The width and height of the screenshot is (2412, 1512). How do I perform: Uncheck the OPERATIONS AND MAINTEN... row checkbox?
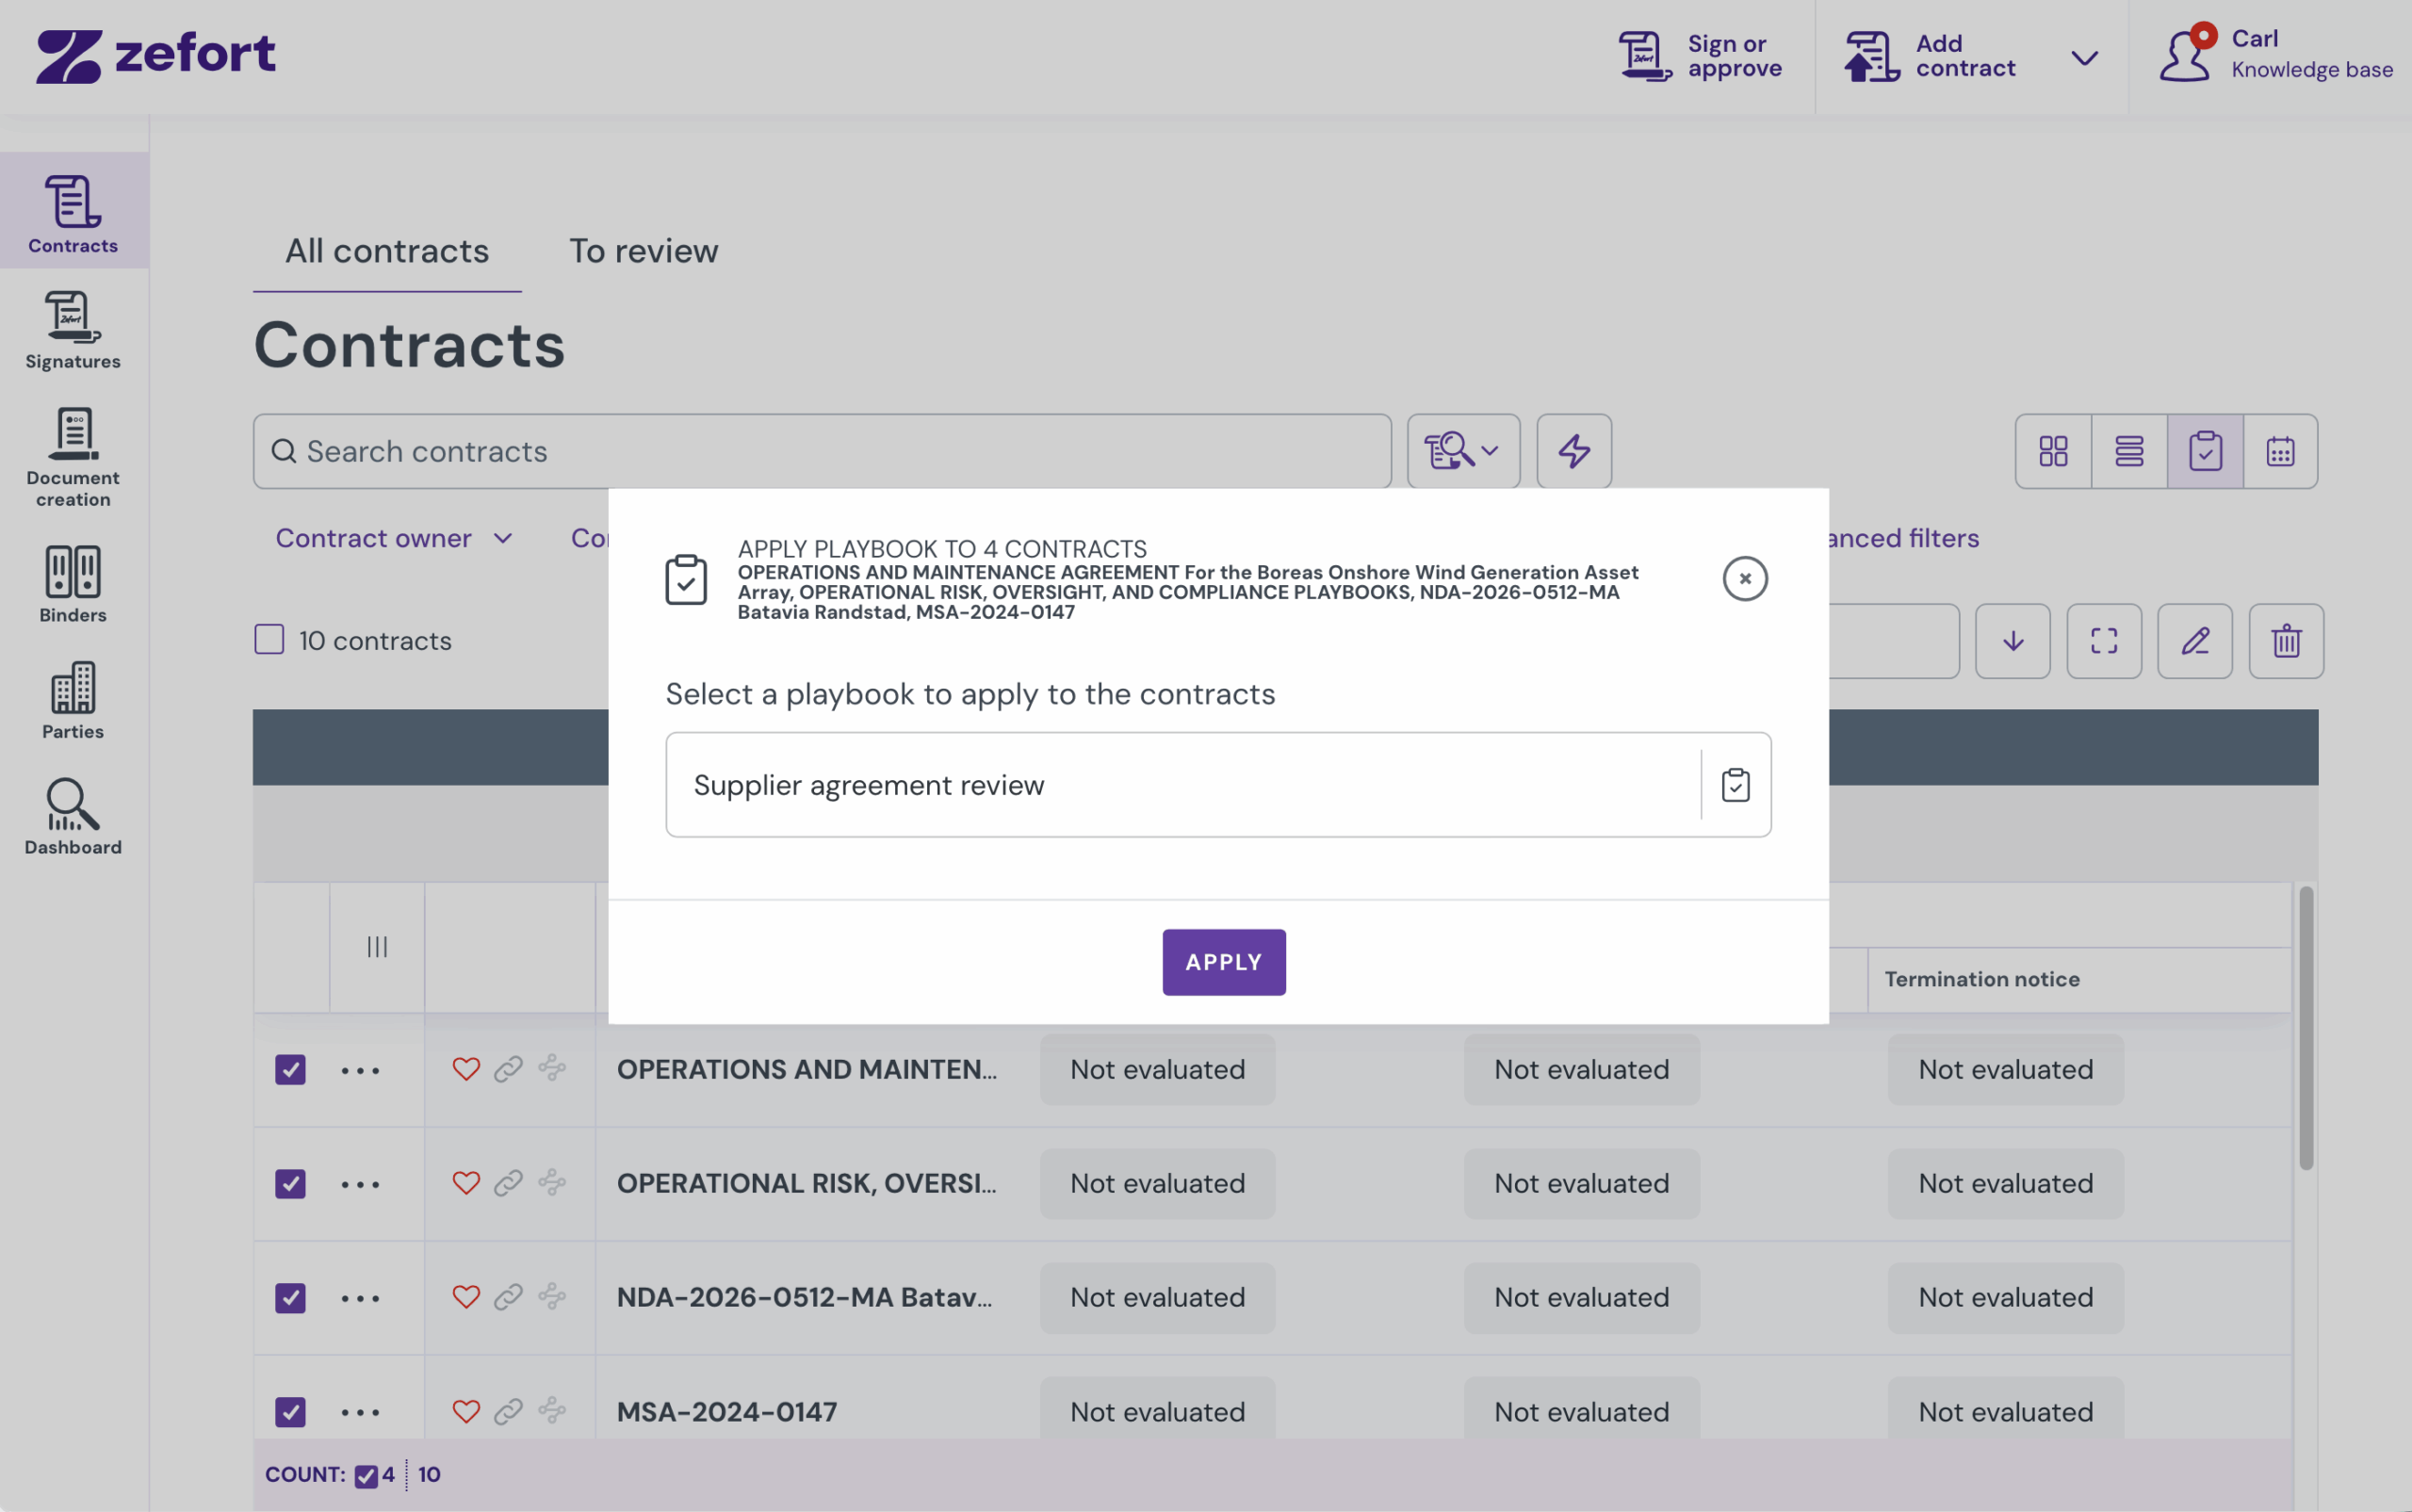point(290,1069)
